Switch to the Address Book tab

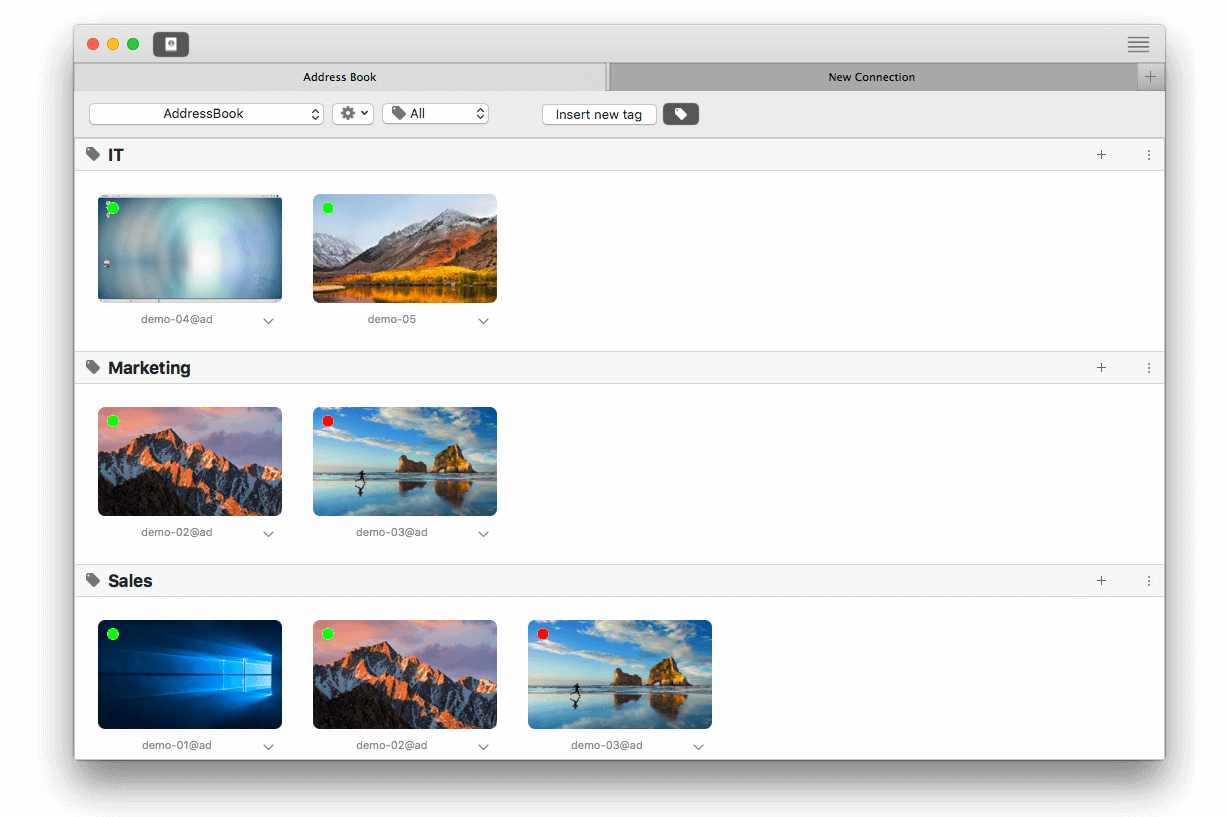340,77
